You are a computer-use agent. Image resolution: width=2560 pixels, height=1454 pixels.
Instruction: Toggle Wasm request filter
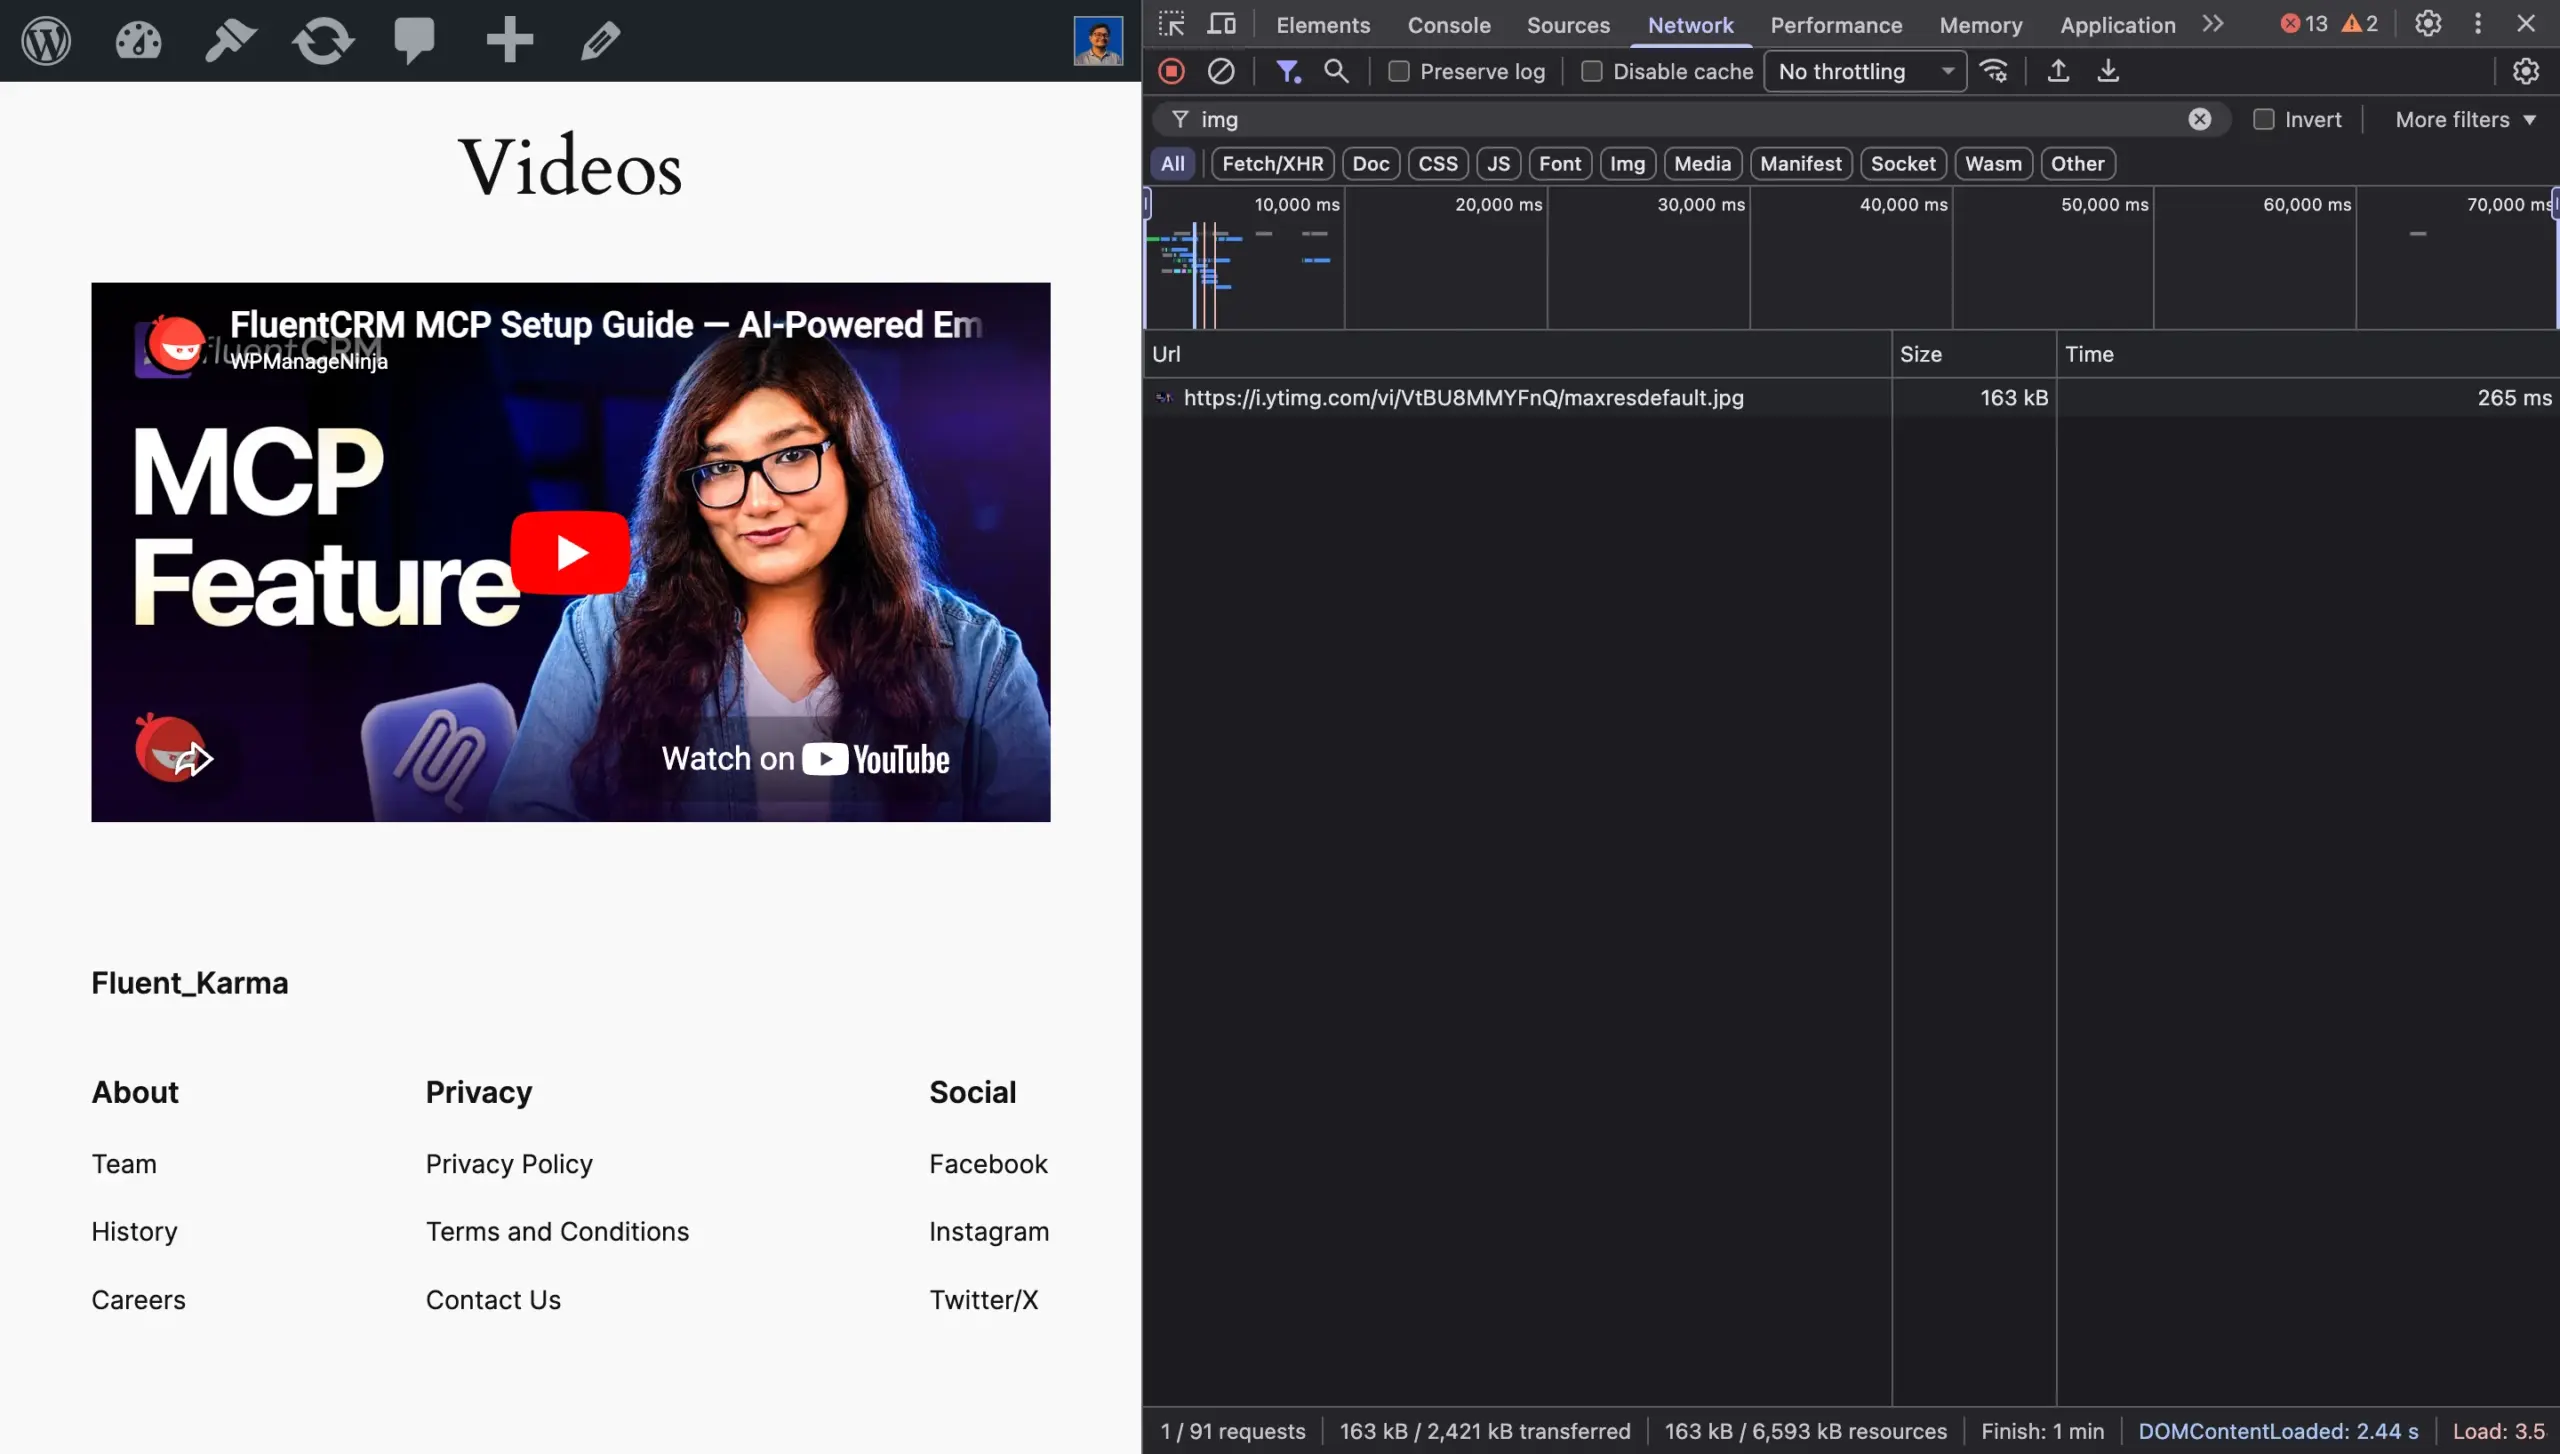(1993, 164)
